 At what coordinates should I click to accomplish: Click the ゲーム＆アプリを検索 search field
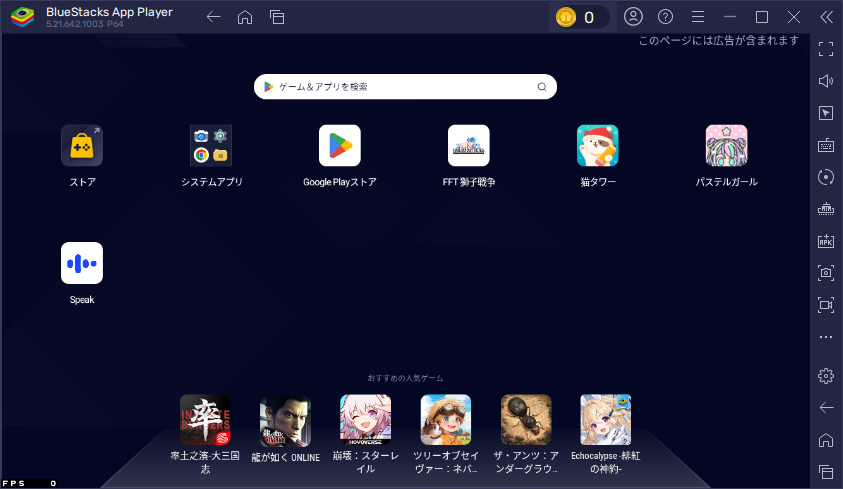click(405, 87)
